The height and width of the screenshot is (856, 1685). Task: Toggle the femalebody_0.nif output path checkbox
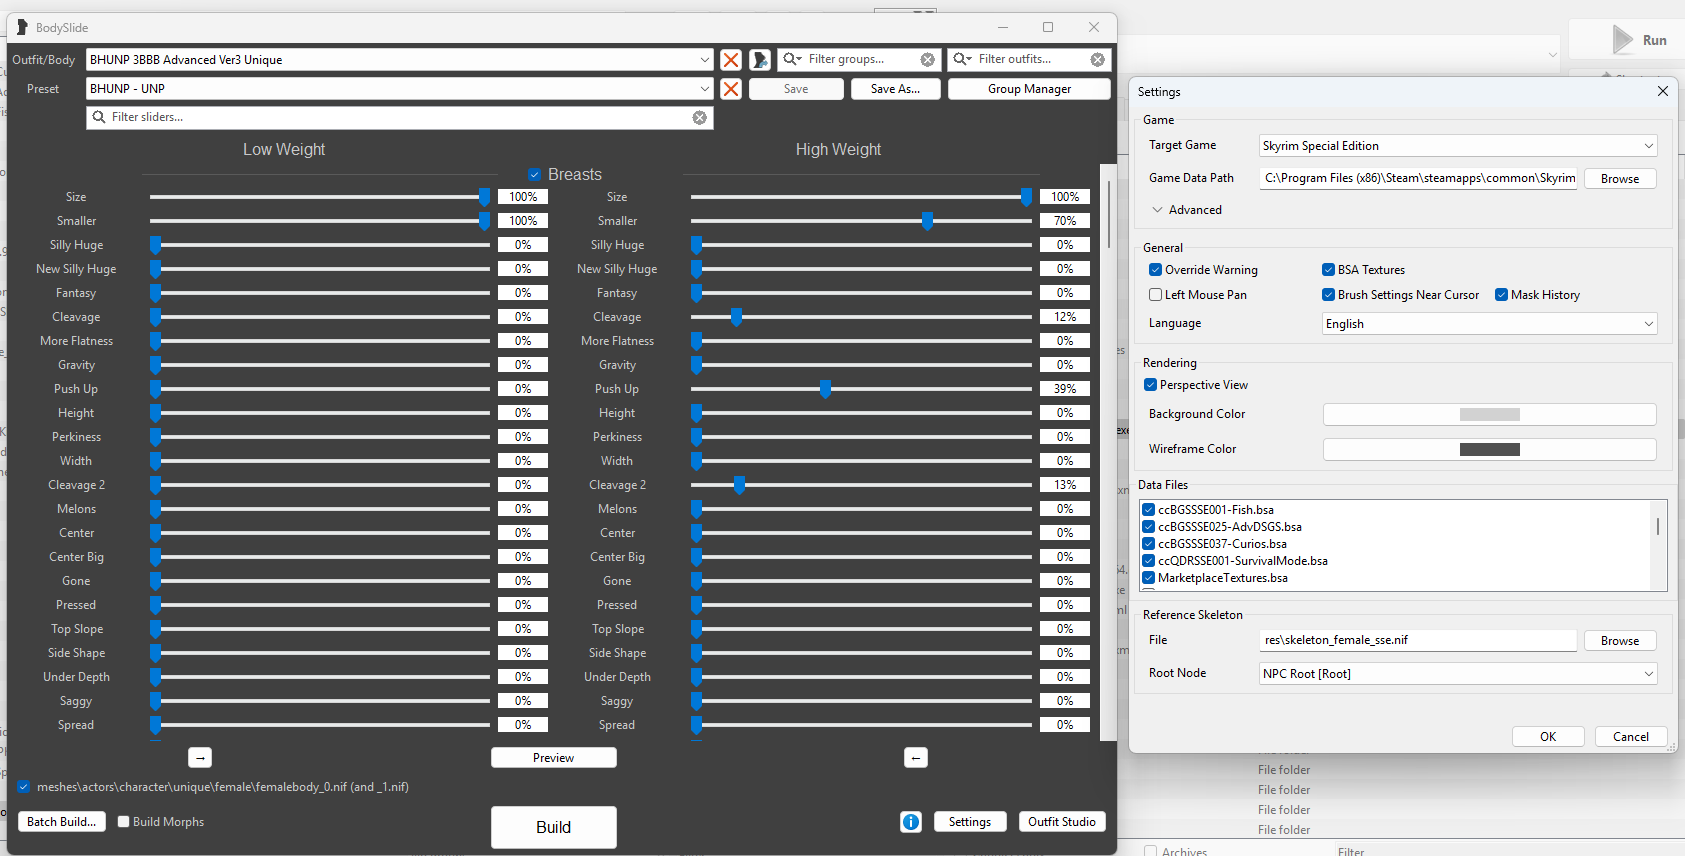[24, 787]
